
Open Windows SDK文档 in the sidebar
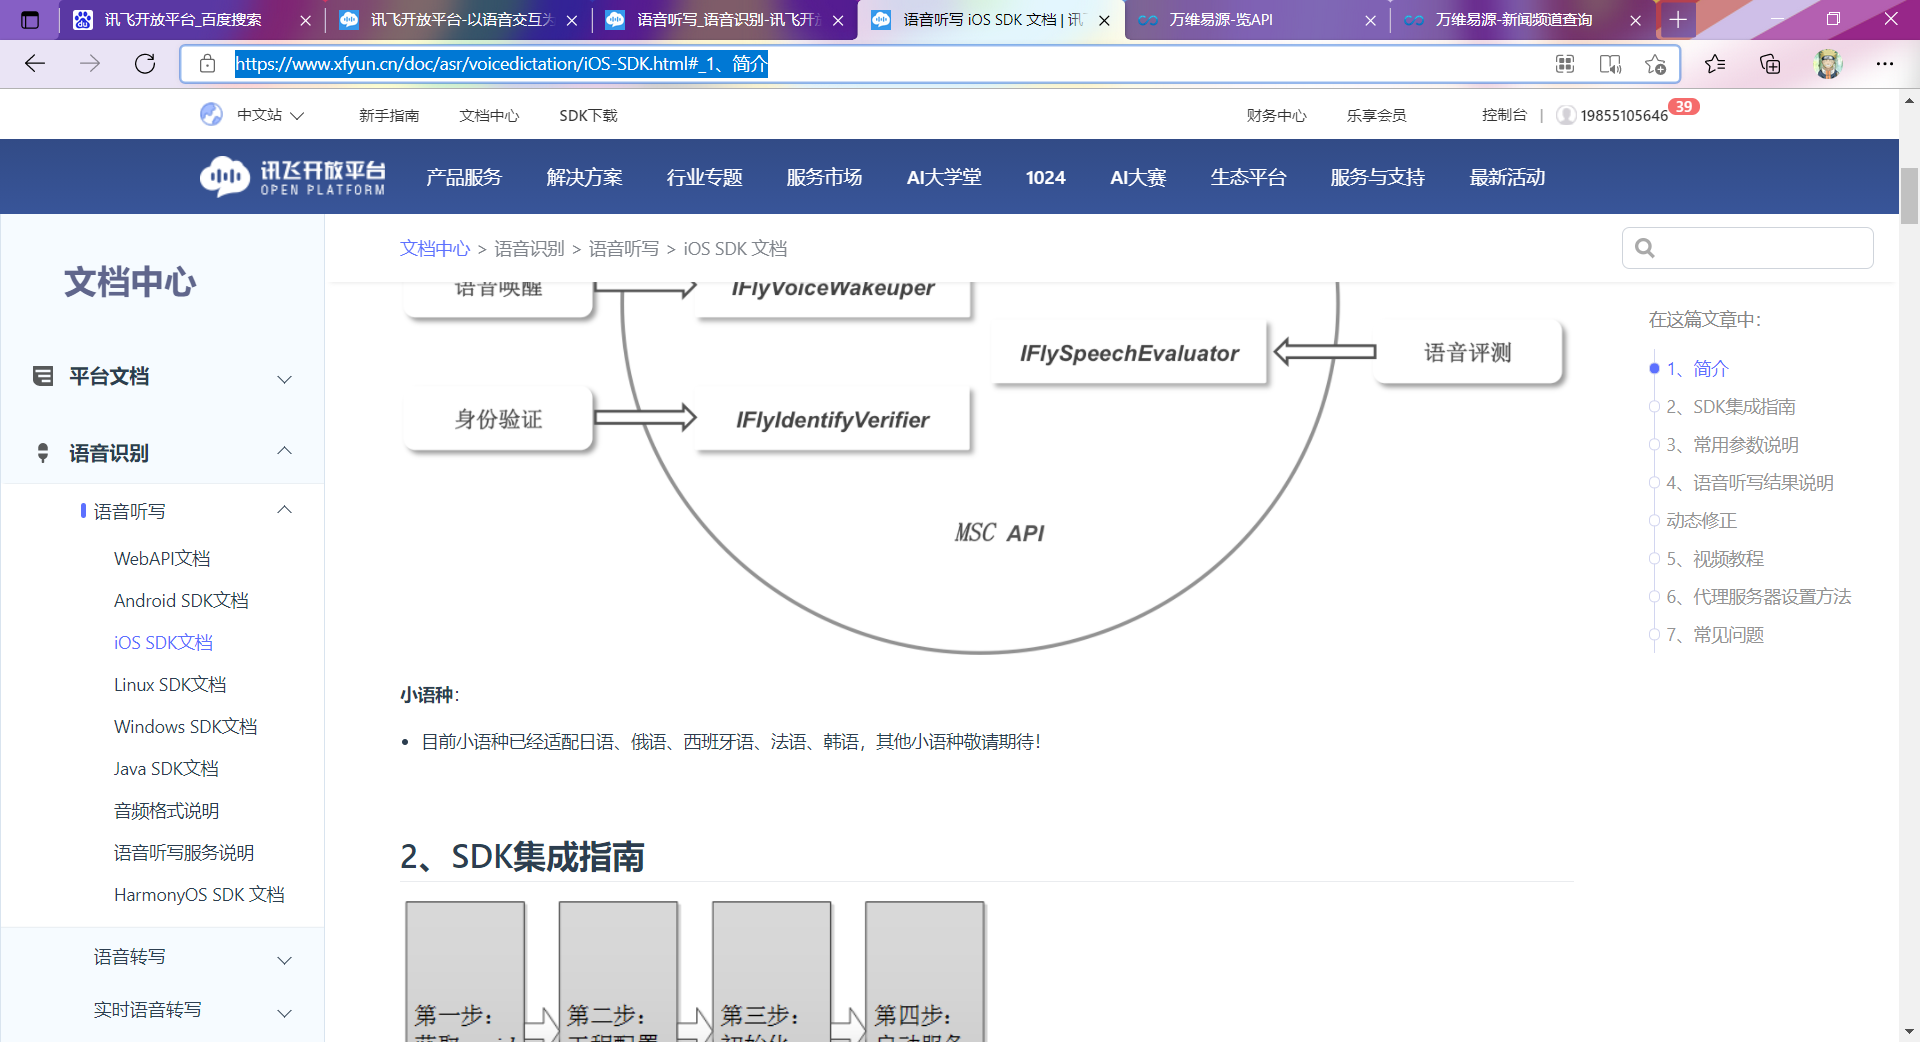(x=185, y=726)
